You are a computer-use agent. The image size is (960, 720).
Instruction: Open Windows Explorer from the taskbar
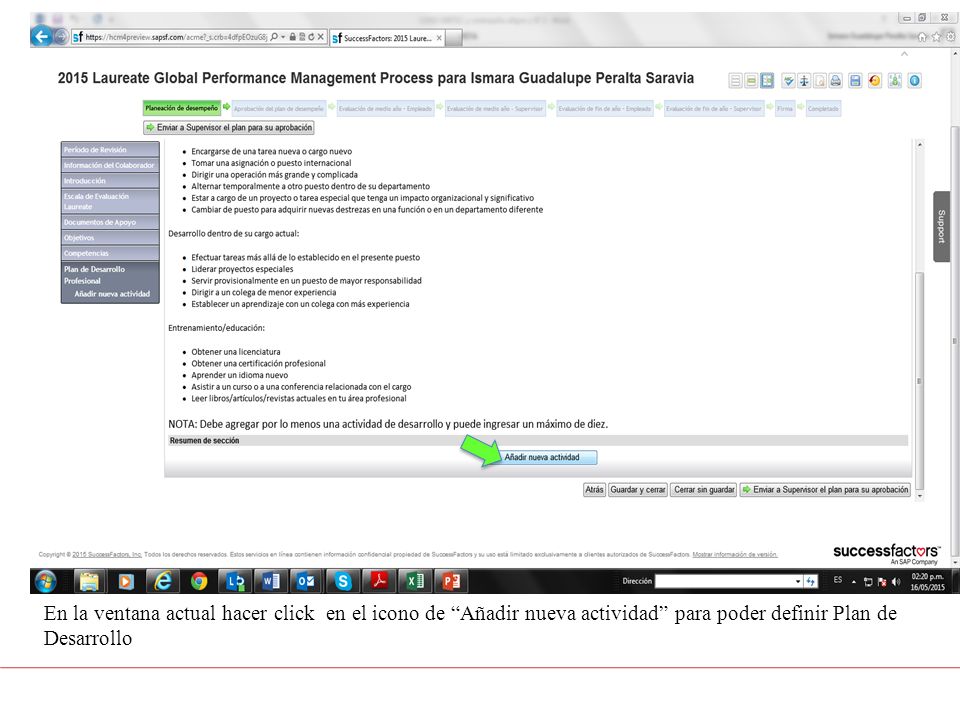89,581
